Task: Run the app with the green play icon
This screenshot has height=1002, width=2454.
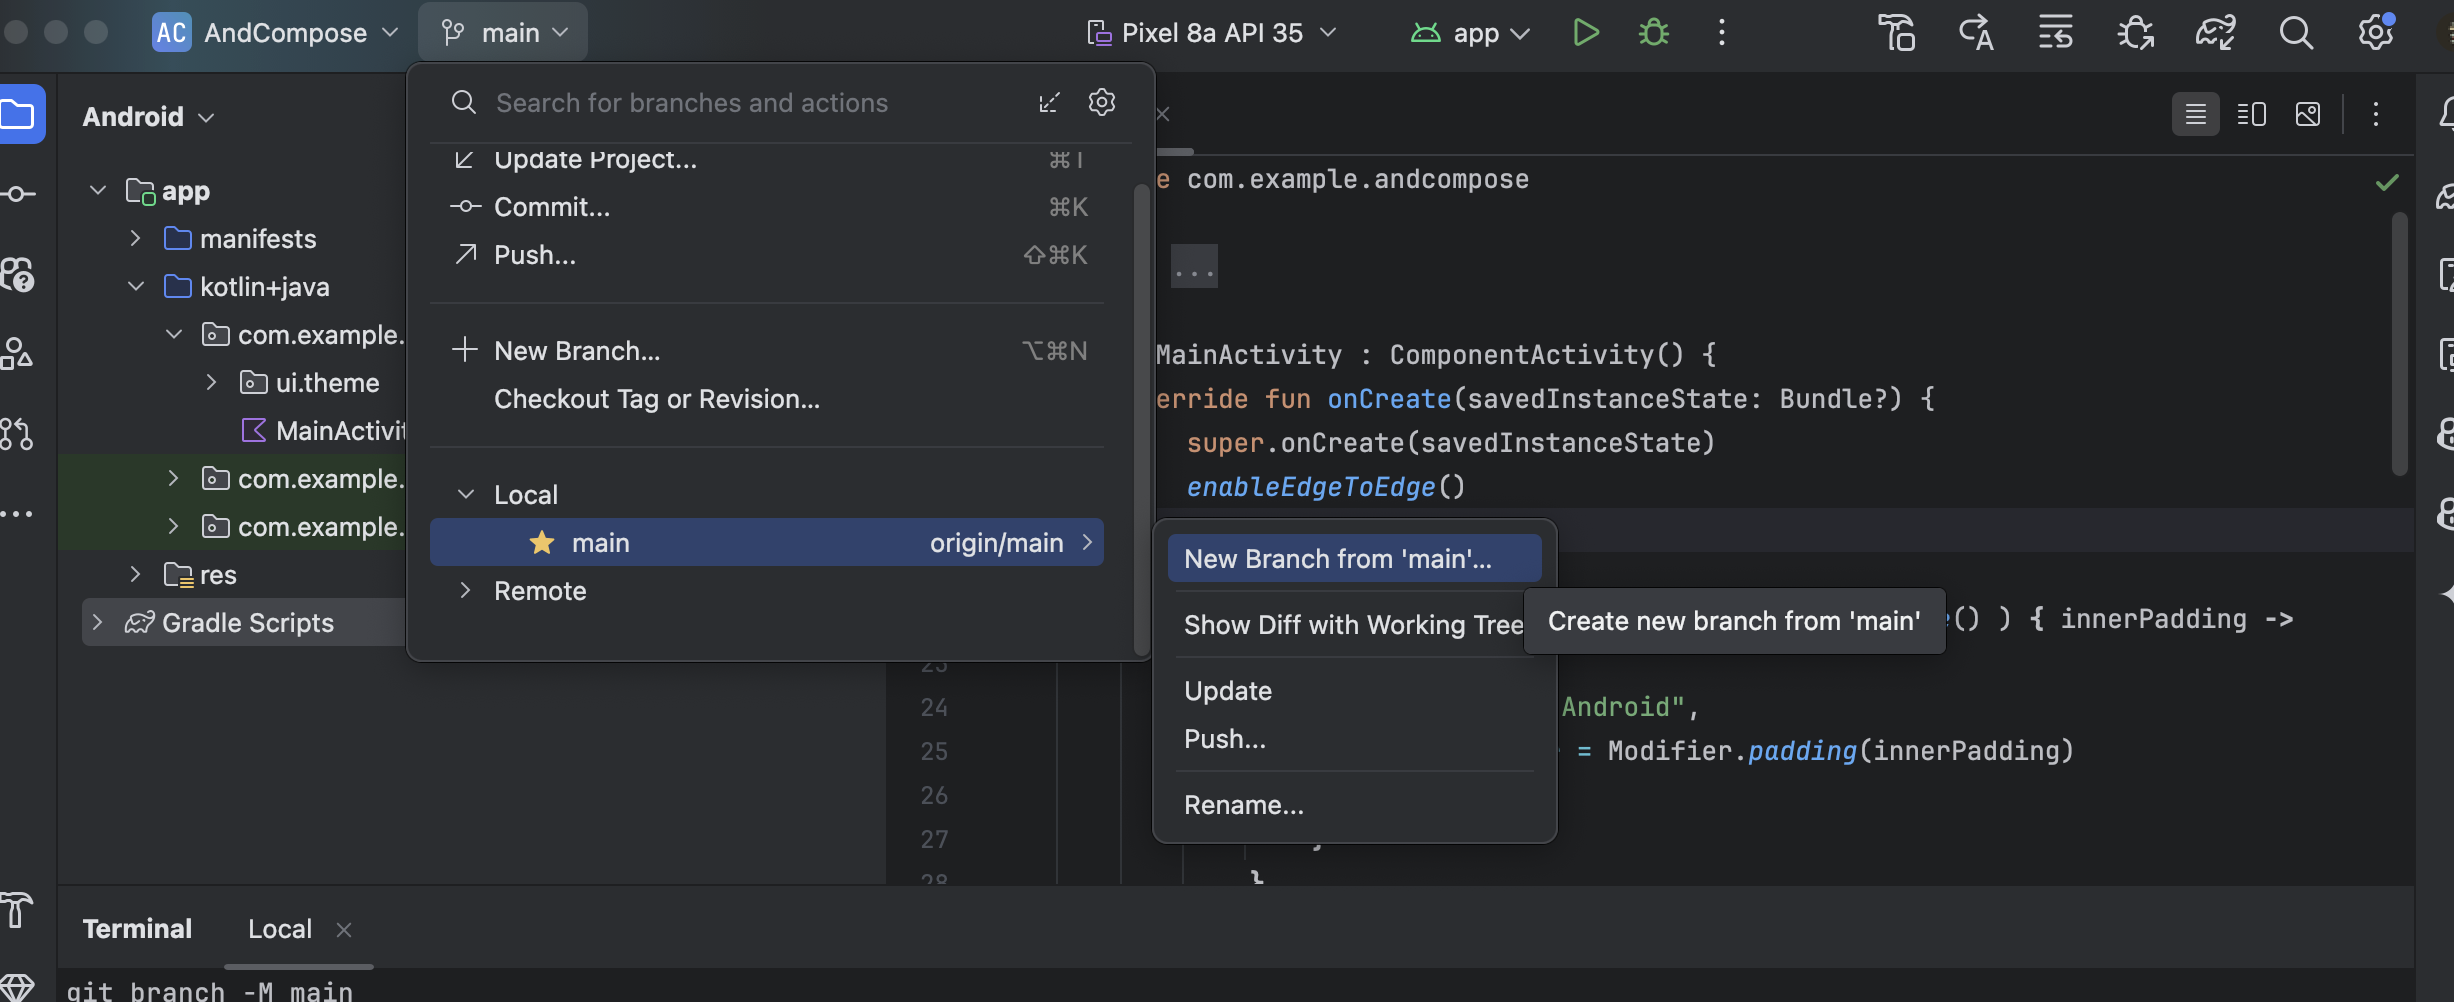Action: coord(1585,33)
